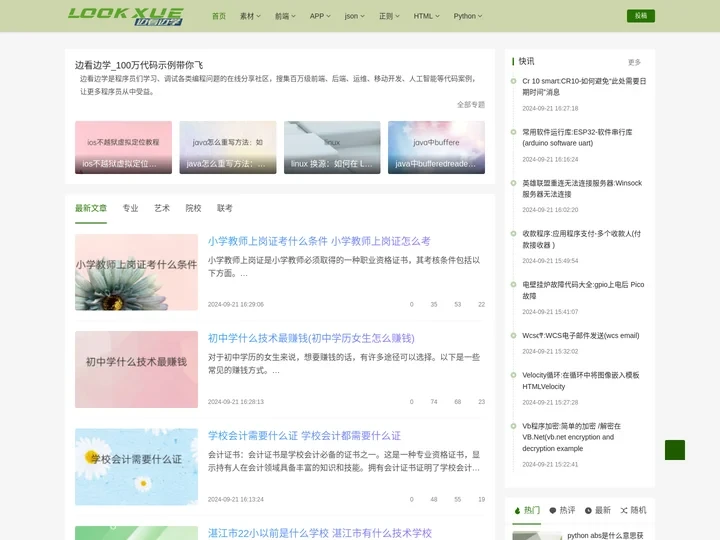
Task: Click count 22 on 小学教师上岗证 article row
Action: [x=481, y=304]
